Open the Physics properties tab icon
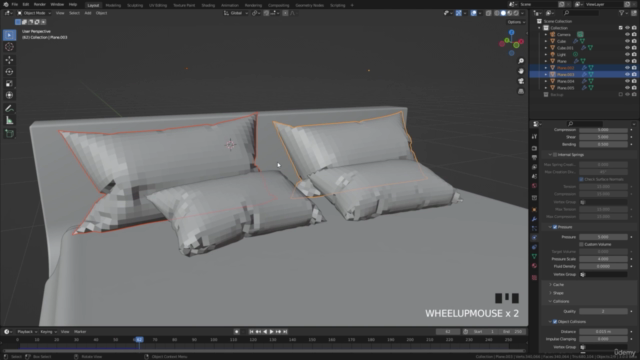The image size is (640, 360). pos(534,238)
